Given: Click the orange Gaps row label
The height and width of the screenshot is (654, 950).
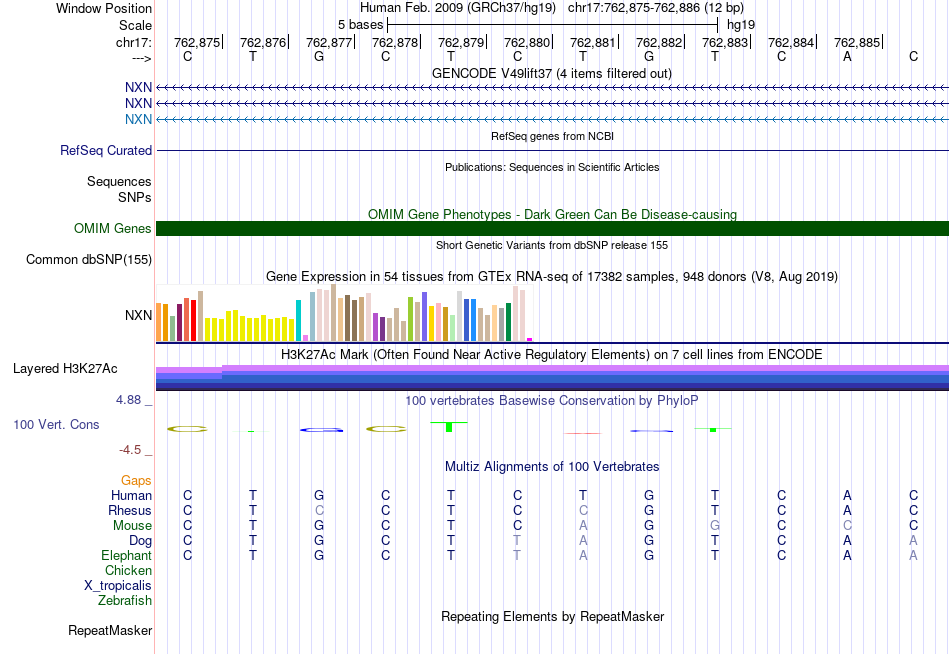Looking at the screenshot, I should (136, 481).
